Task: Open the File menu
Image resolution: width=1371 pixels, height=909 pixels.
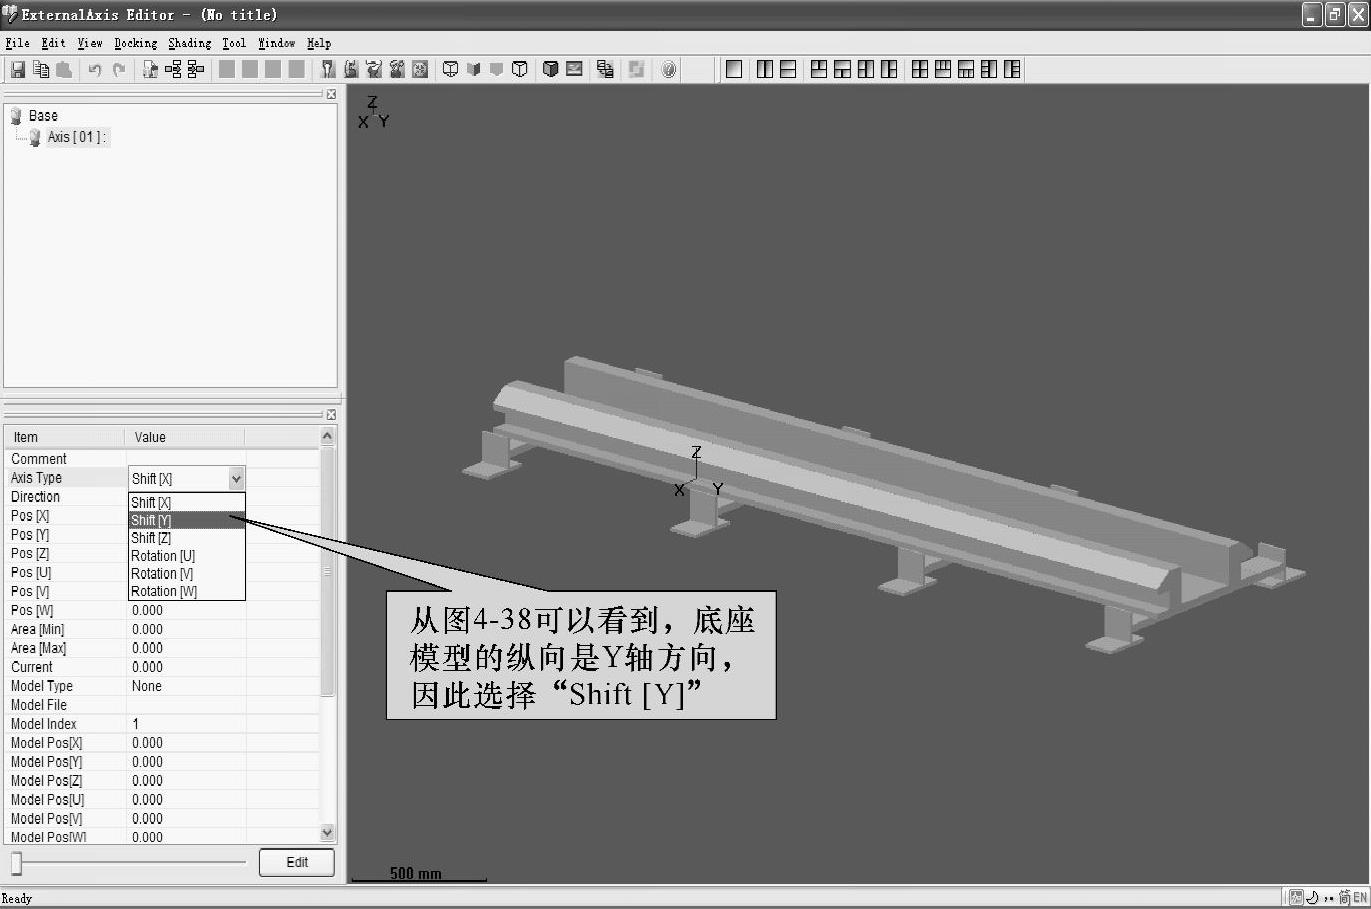Action: pos(17,43)
